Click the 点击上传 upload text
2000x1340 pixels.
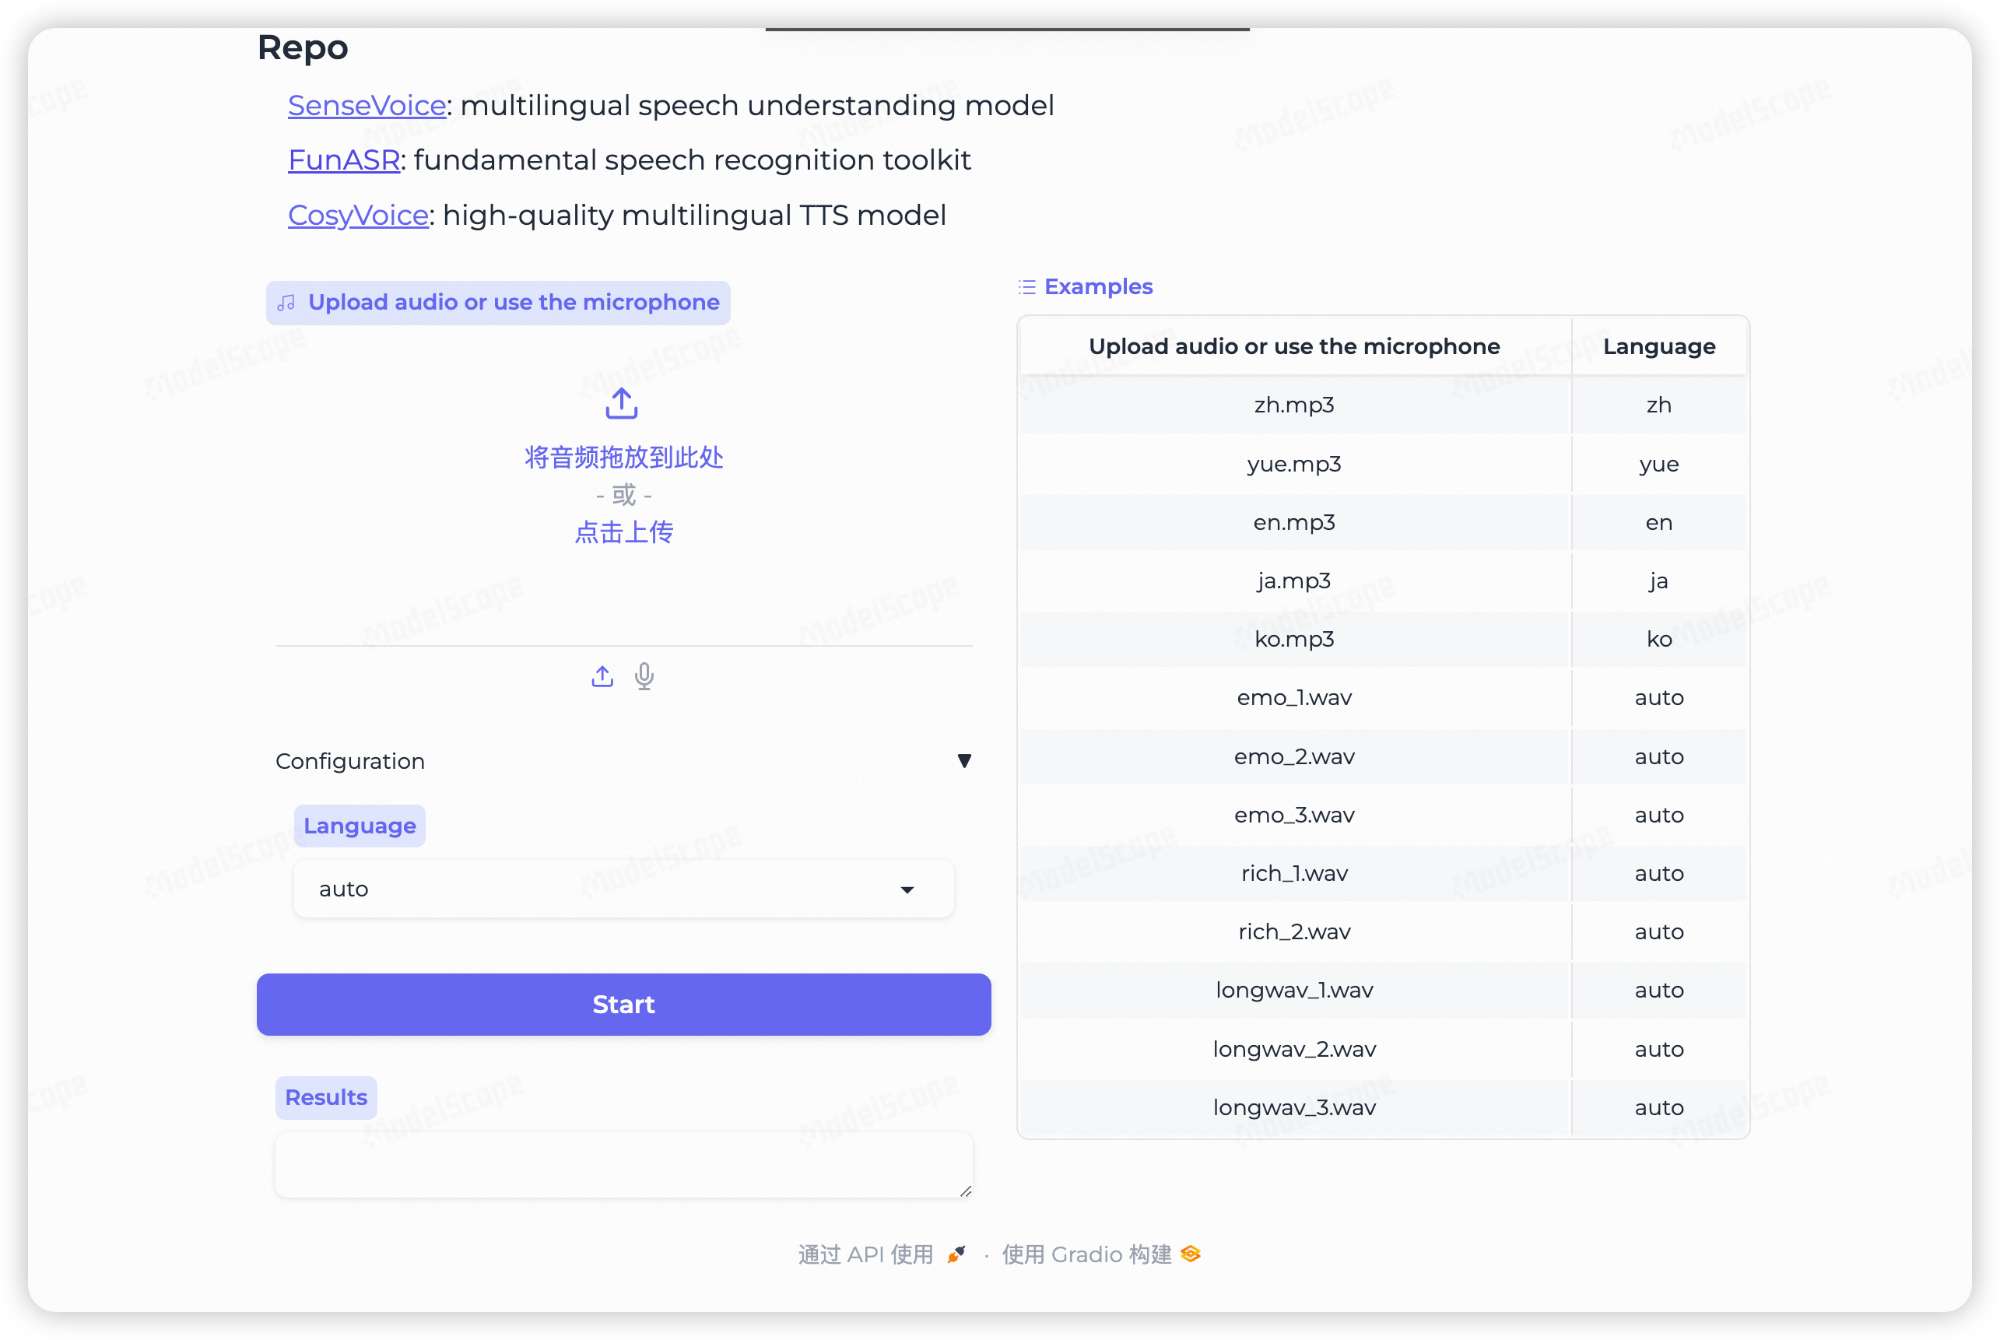tap(623, 532)
